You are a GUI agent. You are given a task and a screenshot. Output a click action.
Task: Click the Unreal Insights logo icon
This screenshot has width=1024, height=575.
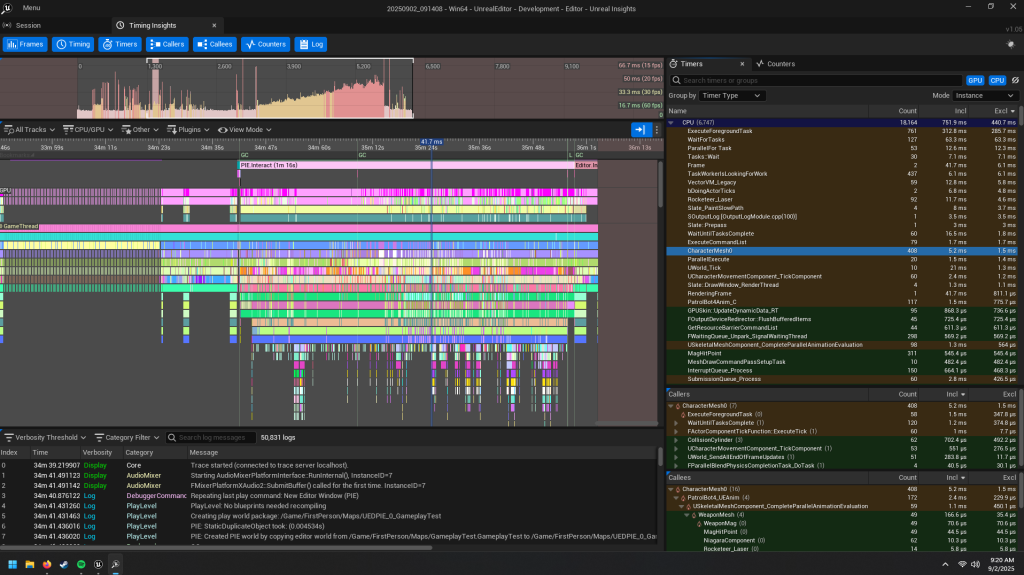coord(7,8)
